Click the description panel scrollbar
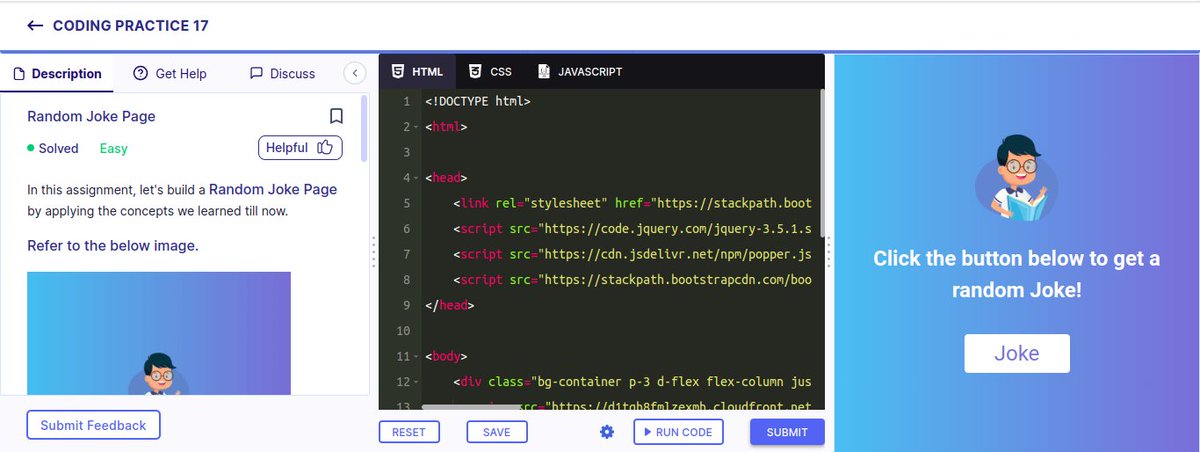 point(365,128)
